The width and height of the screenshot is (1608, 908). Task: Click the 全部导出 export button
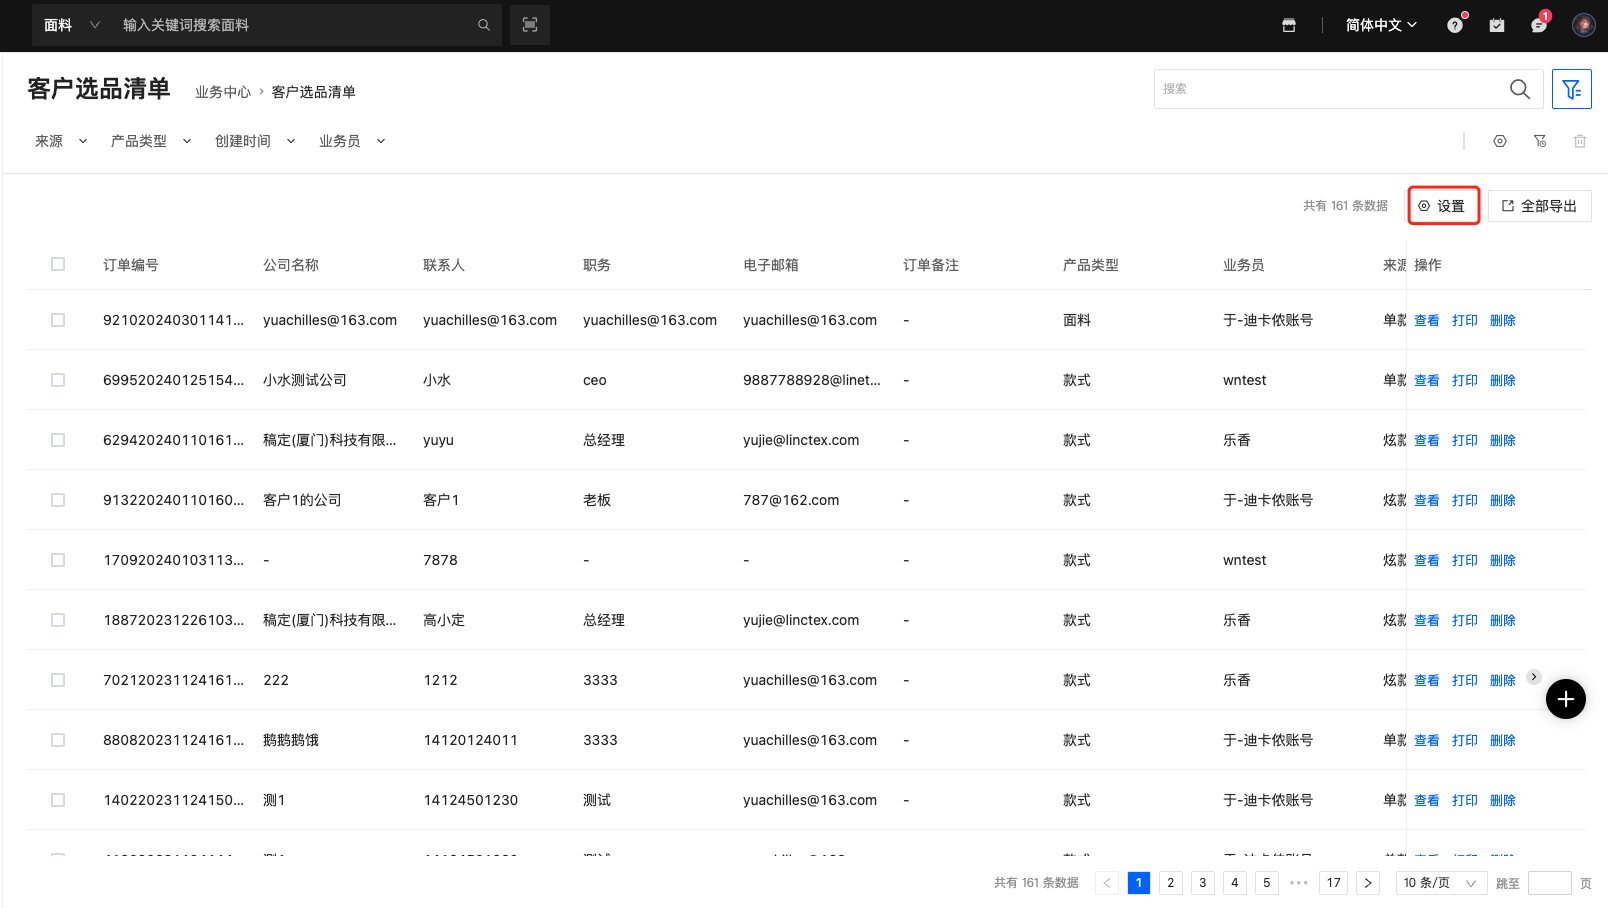(1539, 206)
